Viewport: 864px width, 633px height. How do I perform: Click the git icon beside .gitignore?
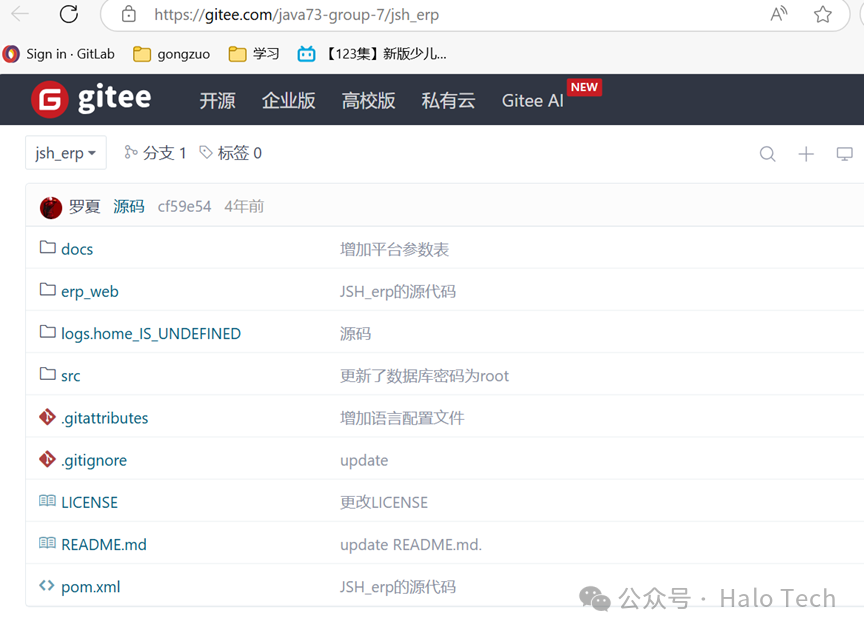tap(47, 458)
